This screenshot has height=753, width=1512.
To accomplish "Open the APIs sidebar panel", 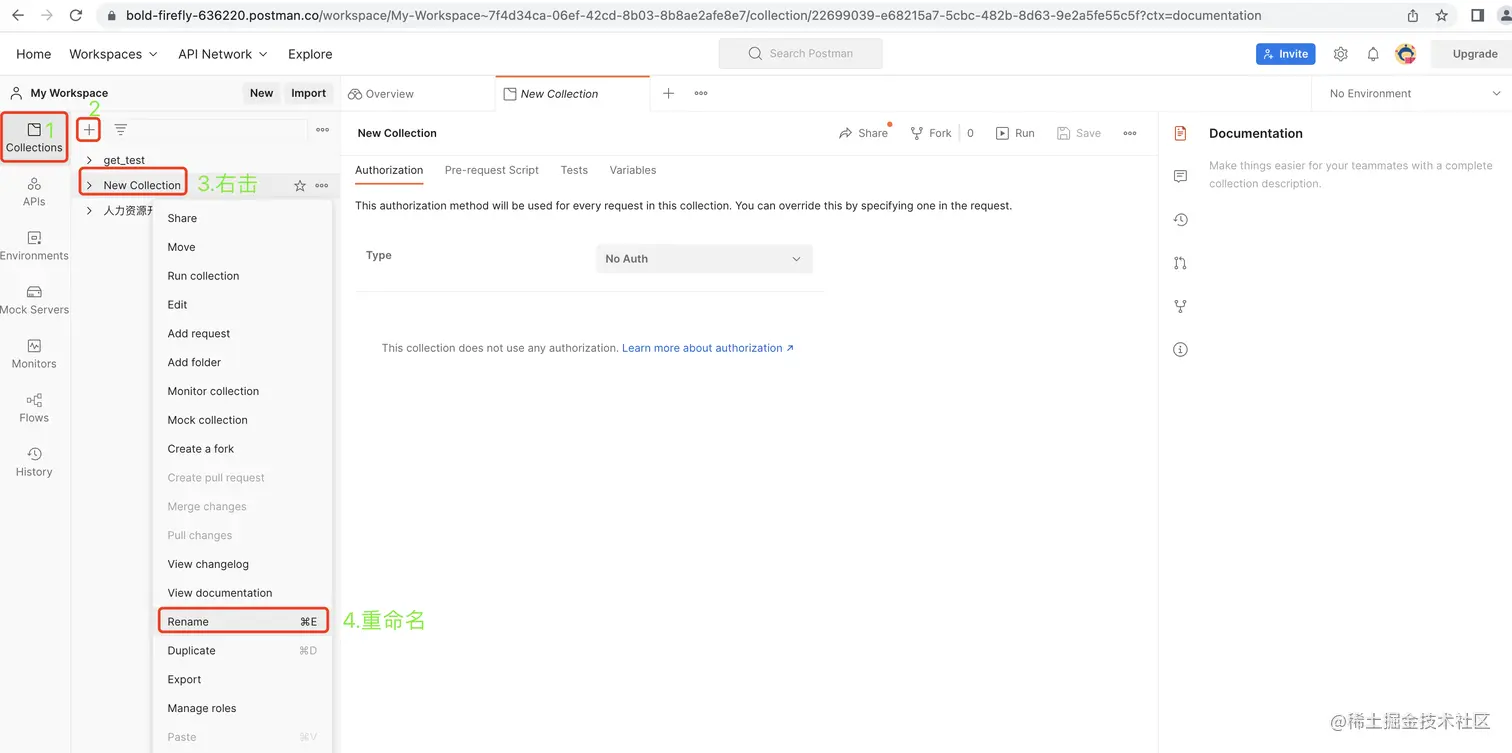I will pos(34,192).
